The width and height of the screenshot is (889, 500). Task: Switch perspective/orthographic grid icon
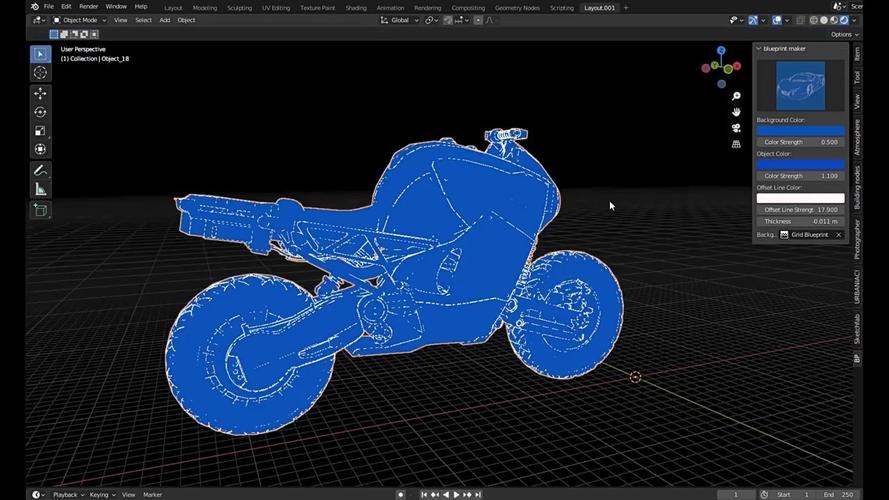[736, 144]
